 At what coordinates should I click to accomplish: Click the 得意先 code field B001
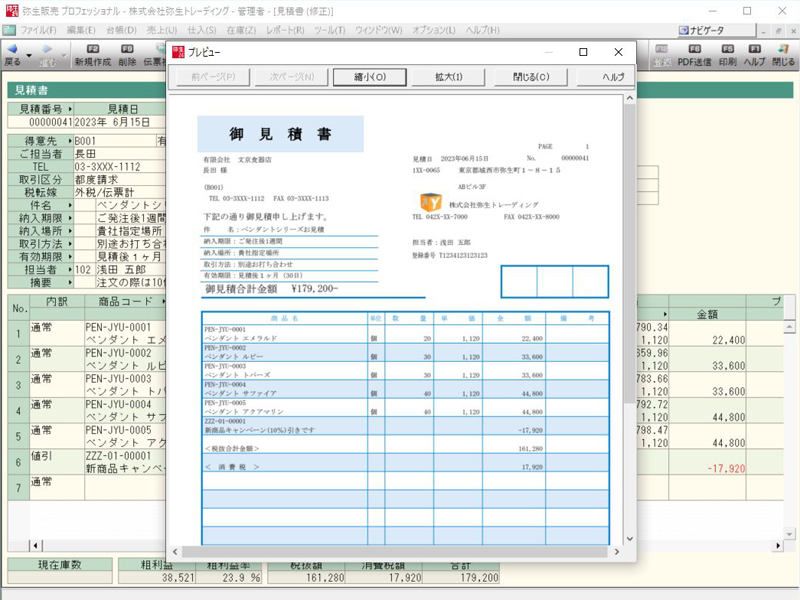(x=115, y=141)
